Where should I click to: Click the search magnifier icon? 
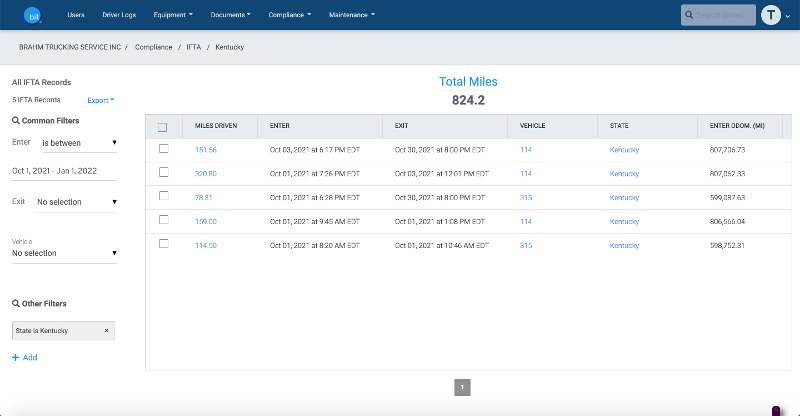[x=691, y=15]
